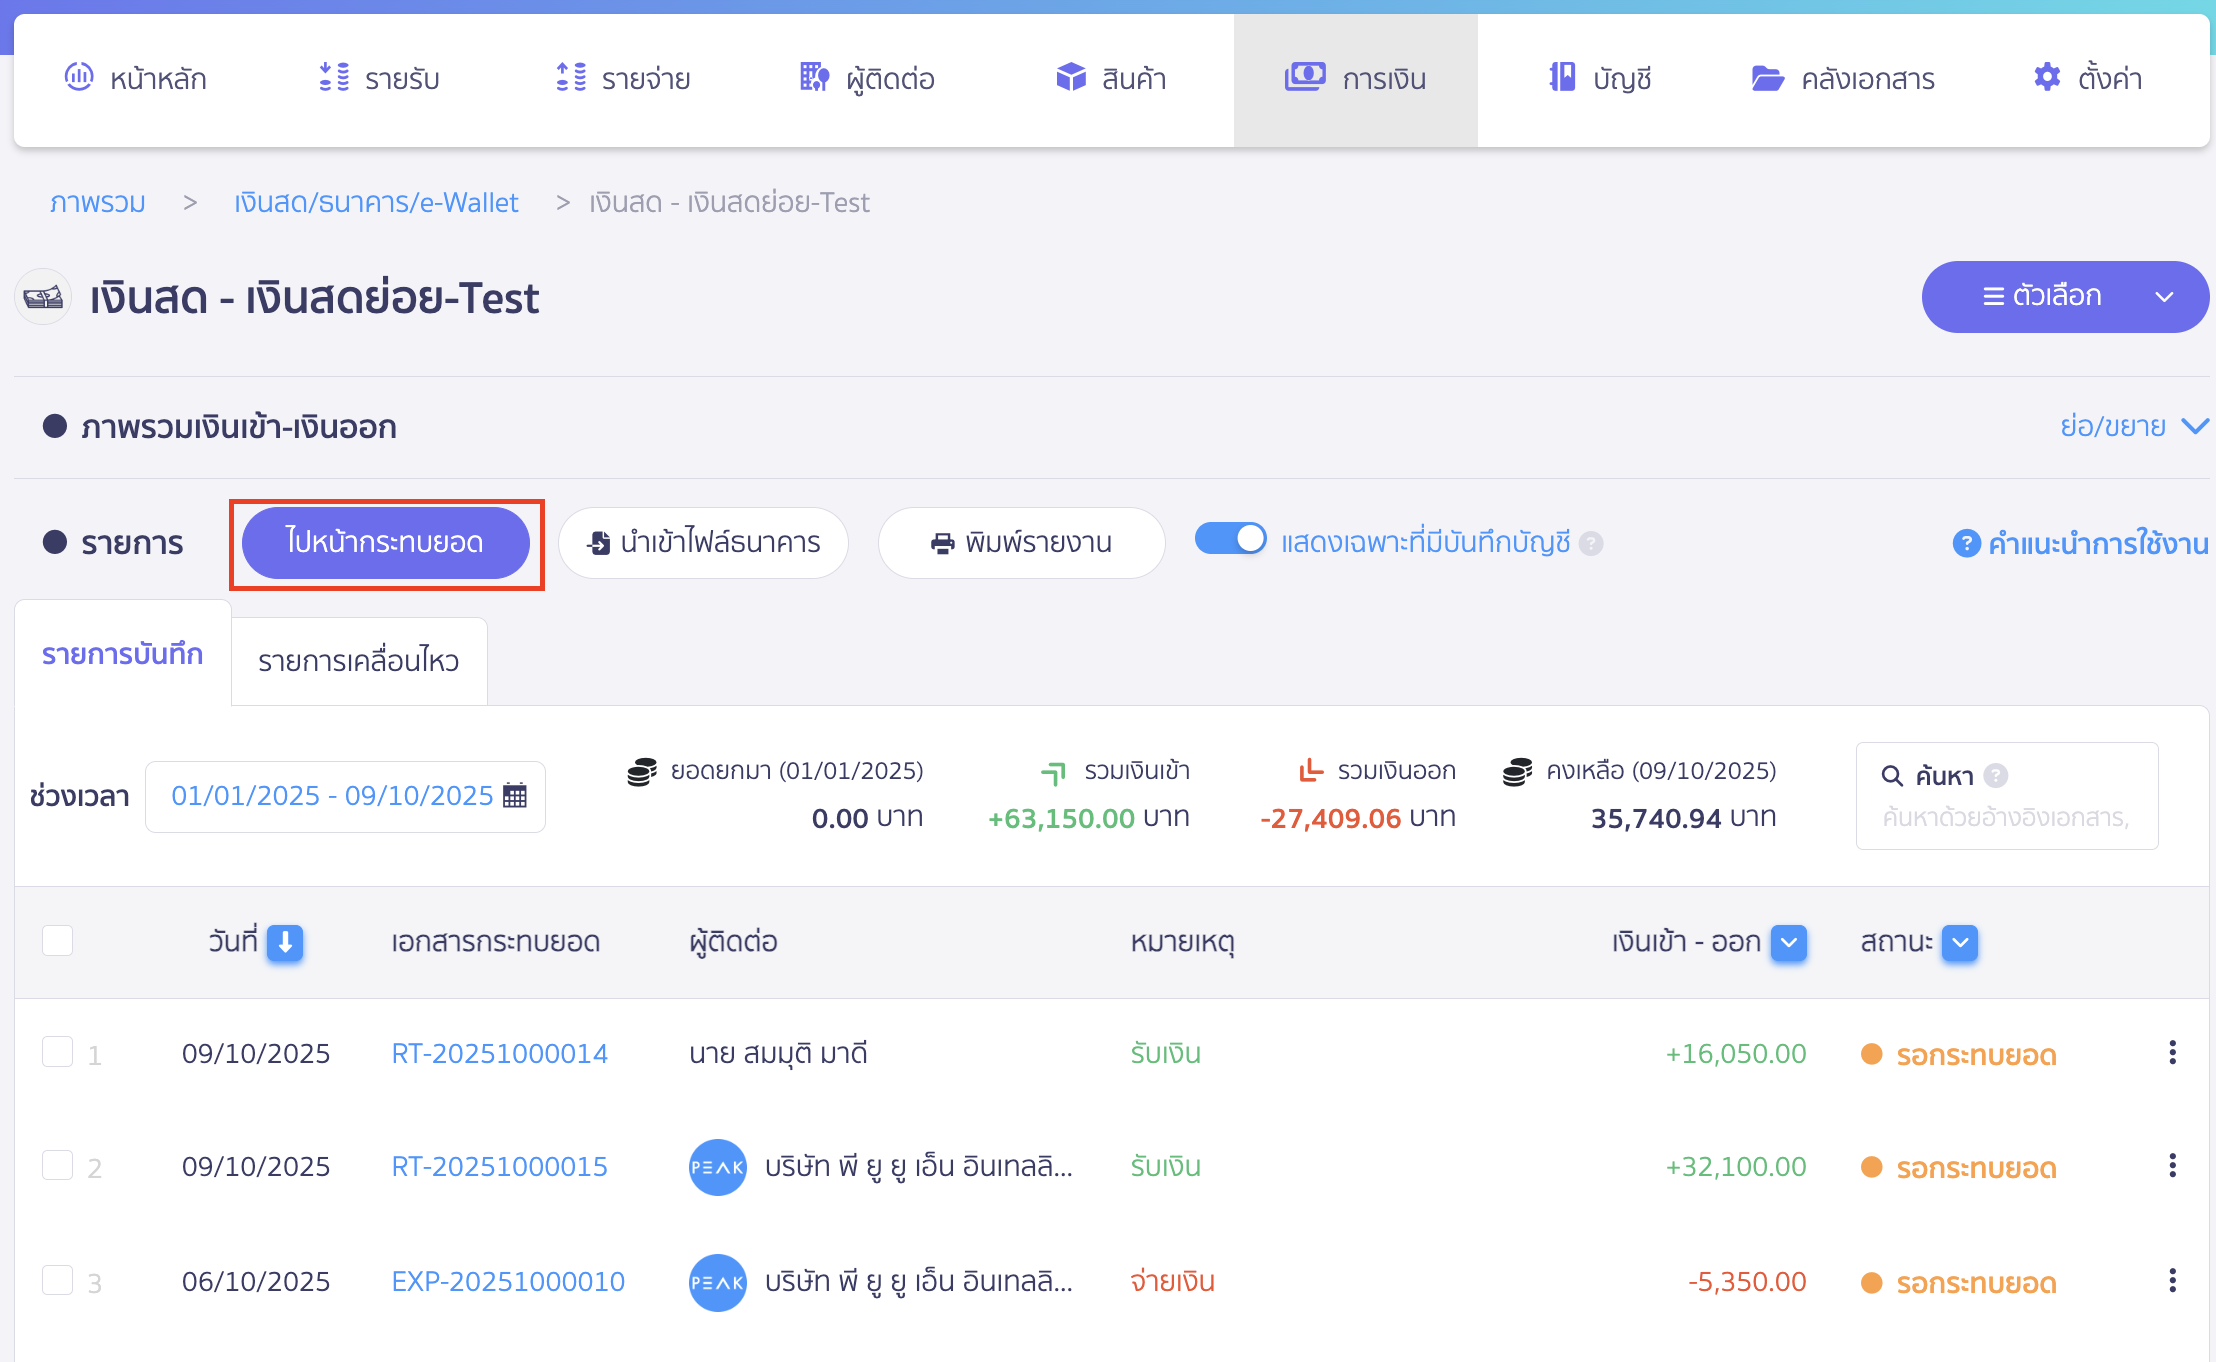
Task: Click ไปหน้ากระทบยอด button
Action: tap(386, 543)
